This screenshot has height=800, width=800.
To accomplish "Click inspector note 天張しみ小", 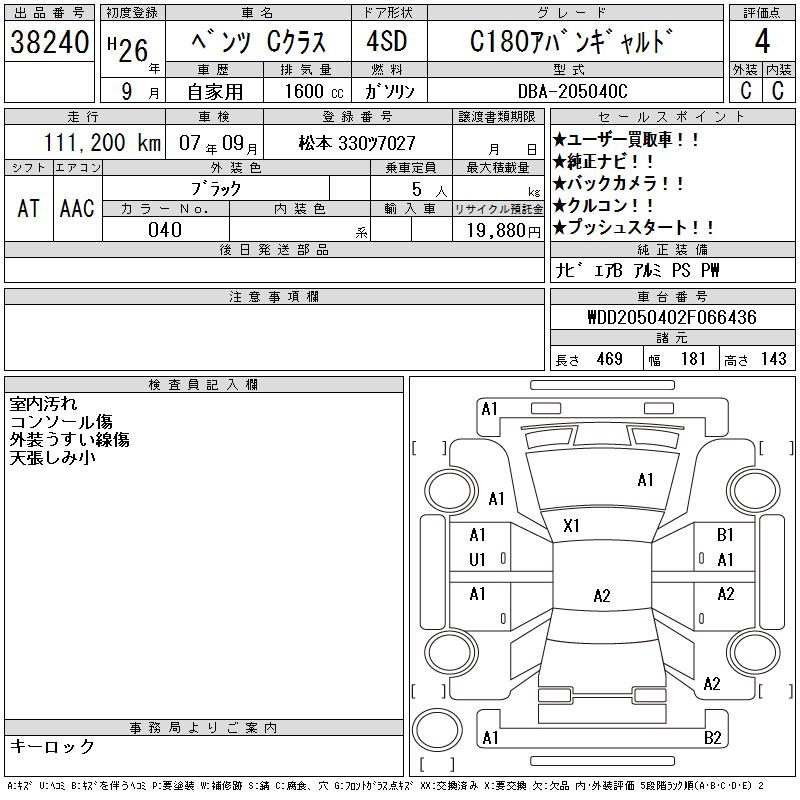I will 52,457.
